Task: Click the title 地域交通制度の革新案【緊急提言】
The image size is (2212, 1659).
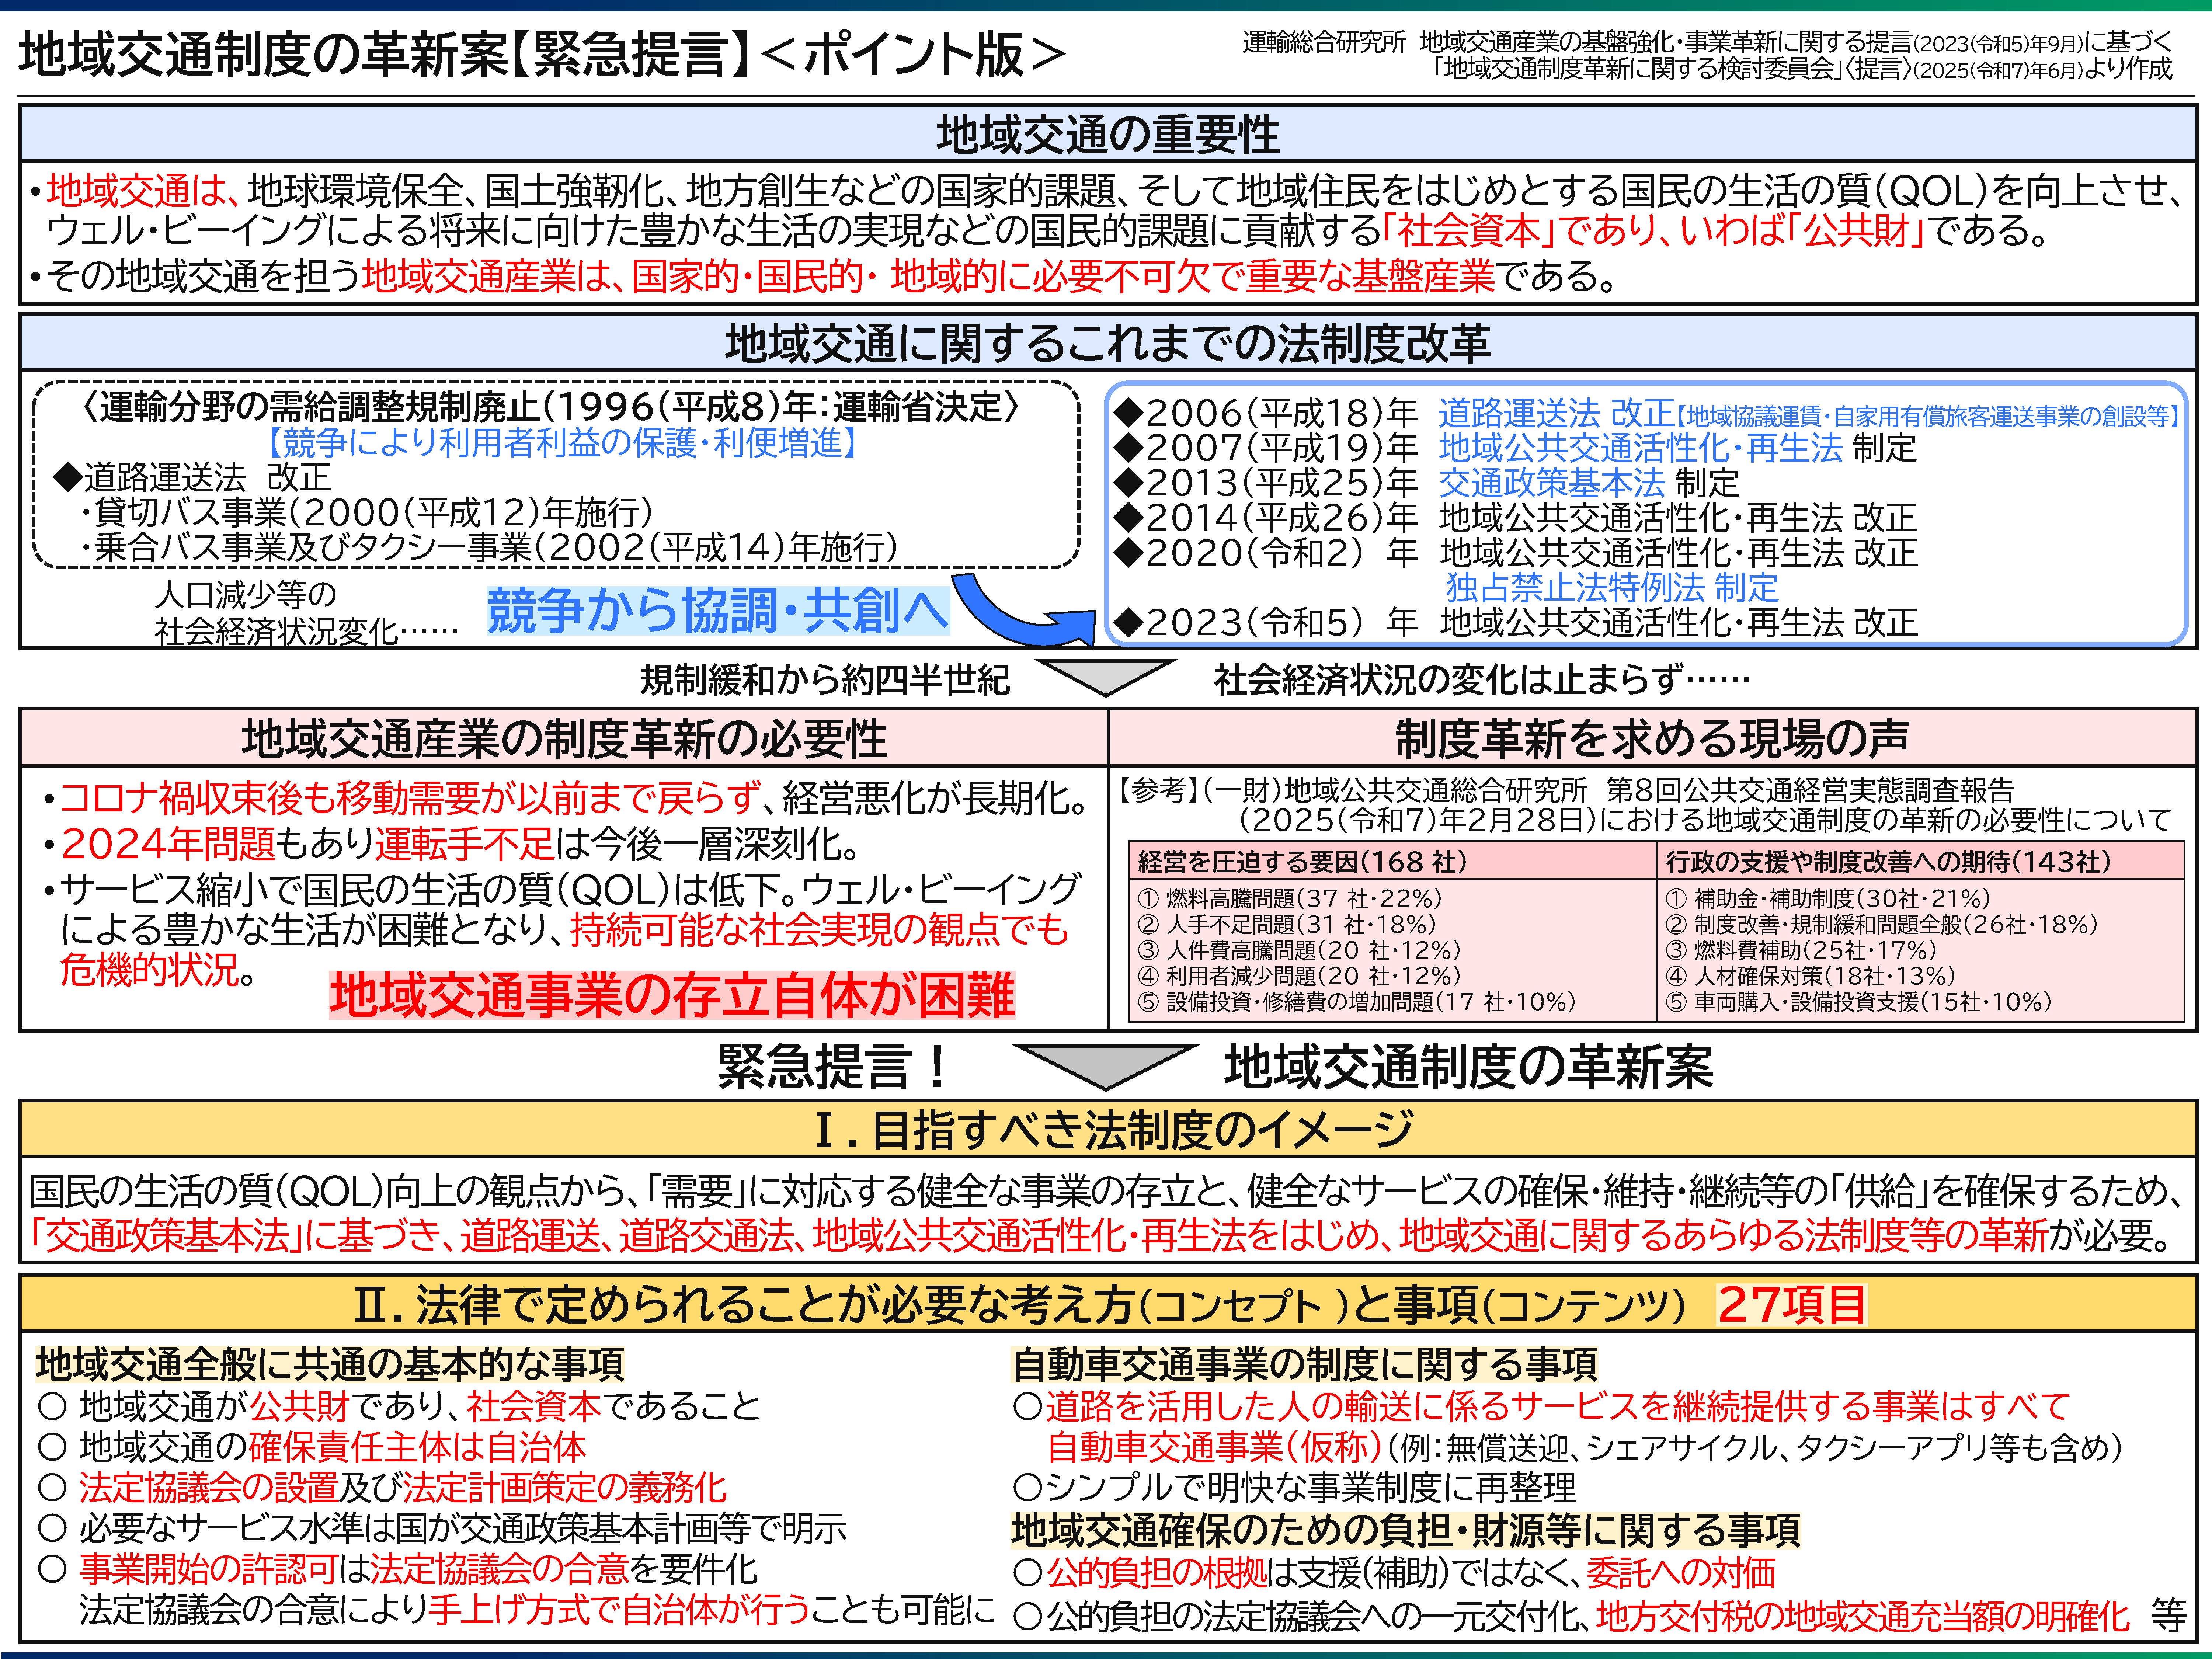Action: coord(385,55)
